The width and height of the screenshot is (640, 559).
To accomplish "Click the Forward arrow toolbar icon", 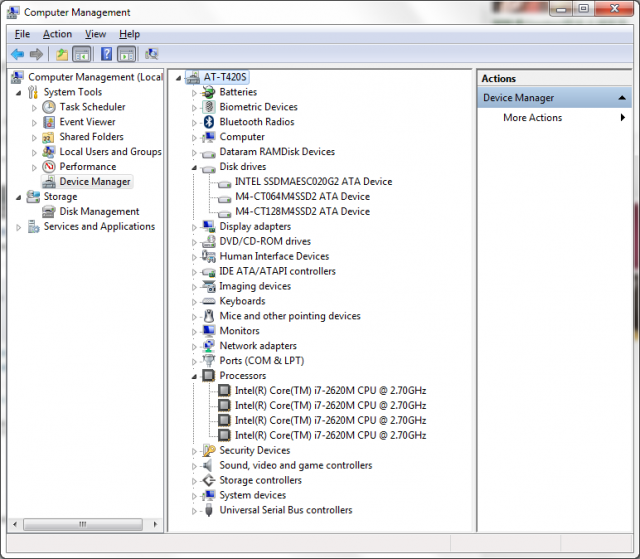I will (x=36, y=54).
